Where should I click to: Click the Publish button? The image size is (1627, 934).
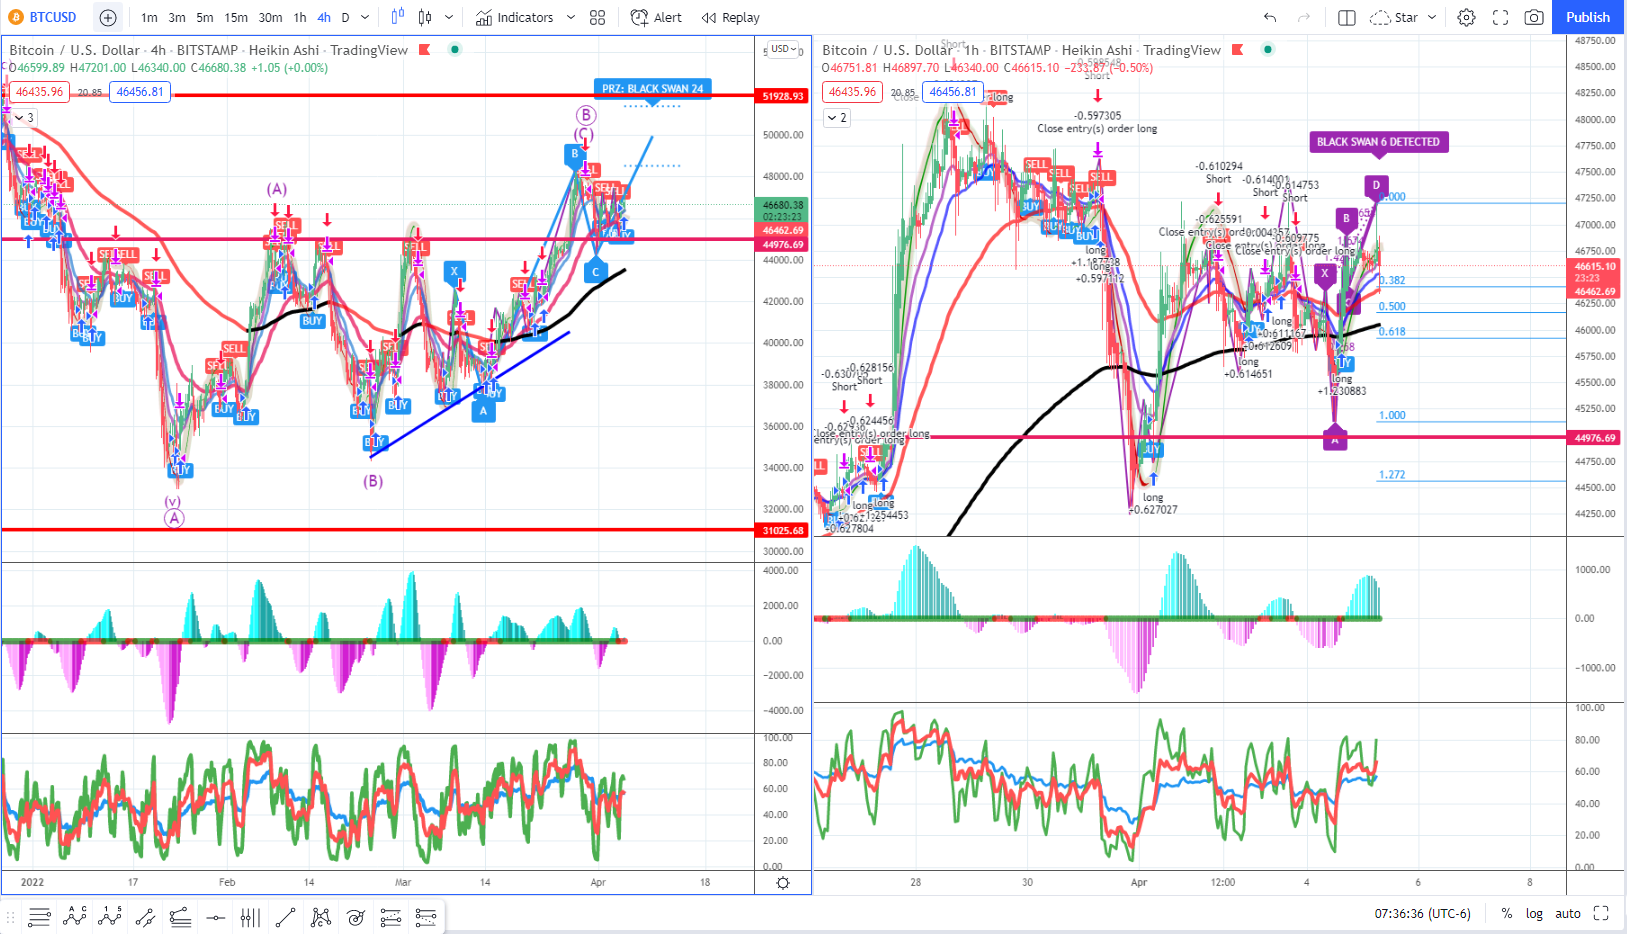[1588, 17]
